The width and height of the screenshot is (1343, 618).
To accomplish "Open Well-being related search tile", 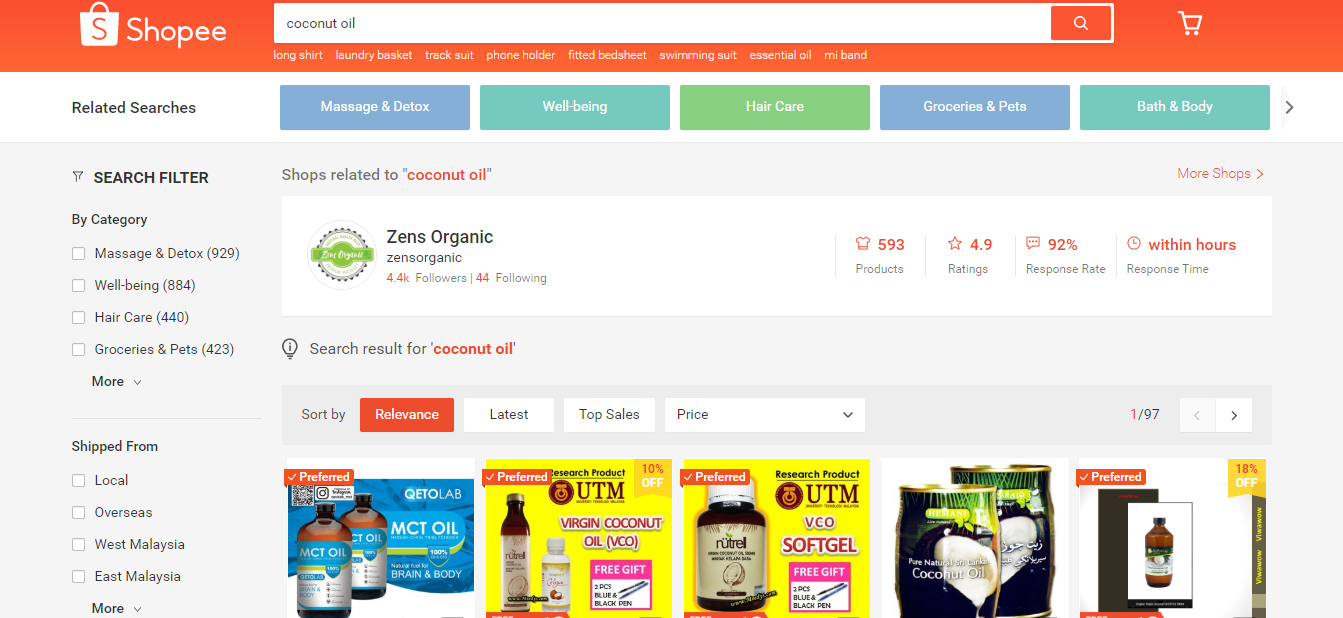I will [575, 107].
